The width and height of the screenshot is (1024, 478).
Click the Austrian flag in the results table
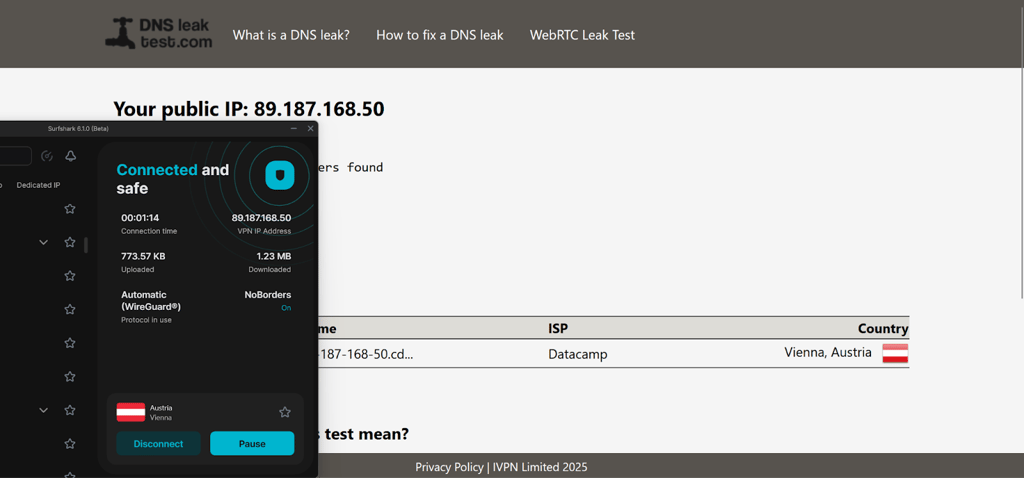(895, 353)
